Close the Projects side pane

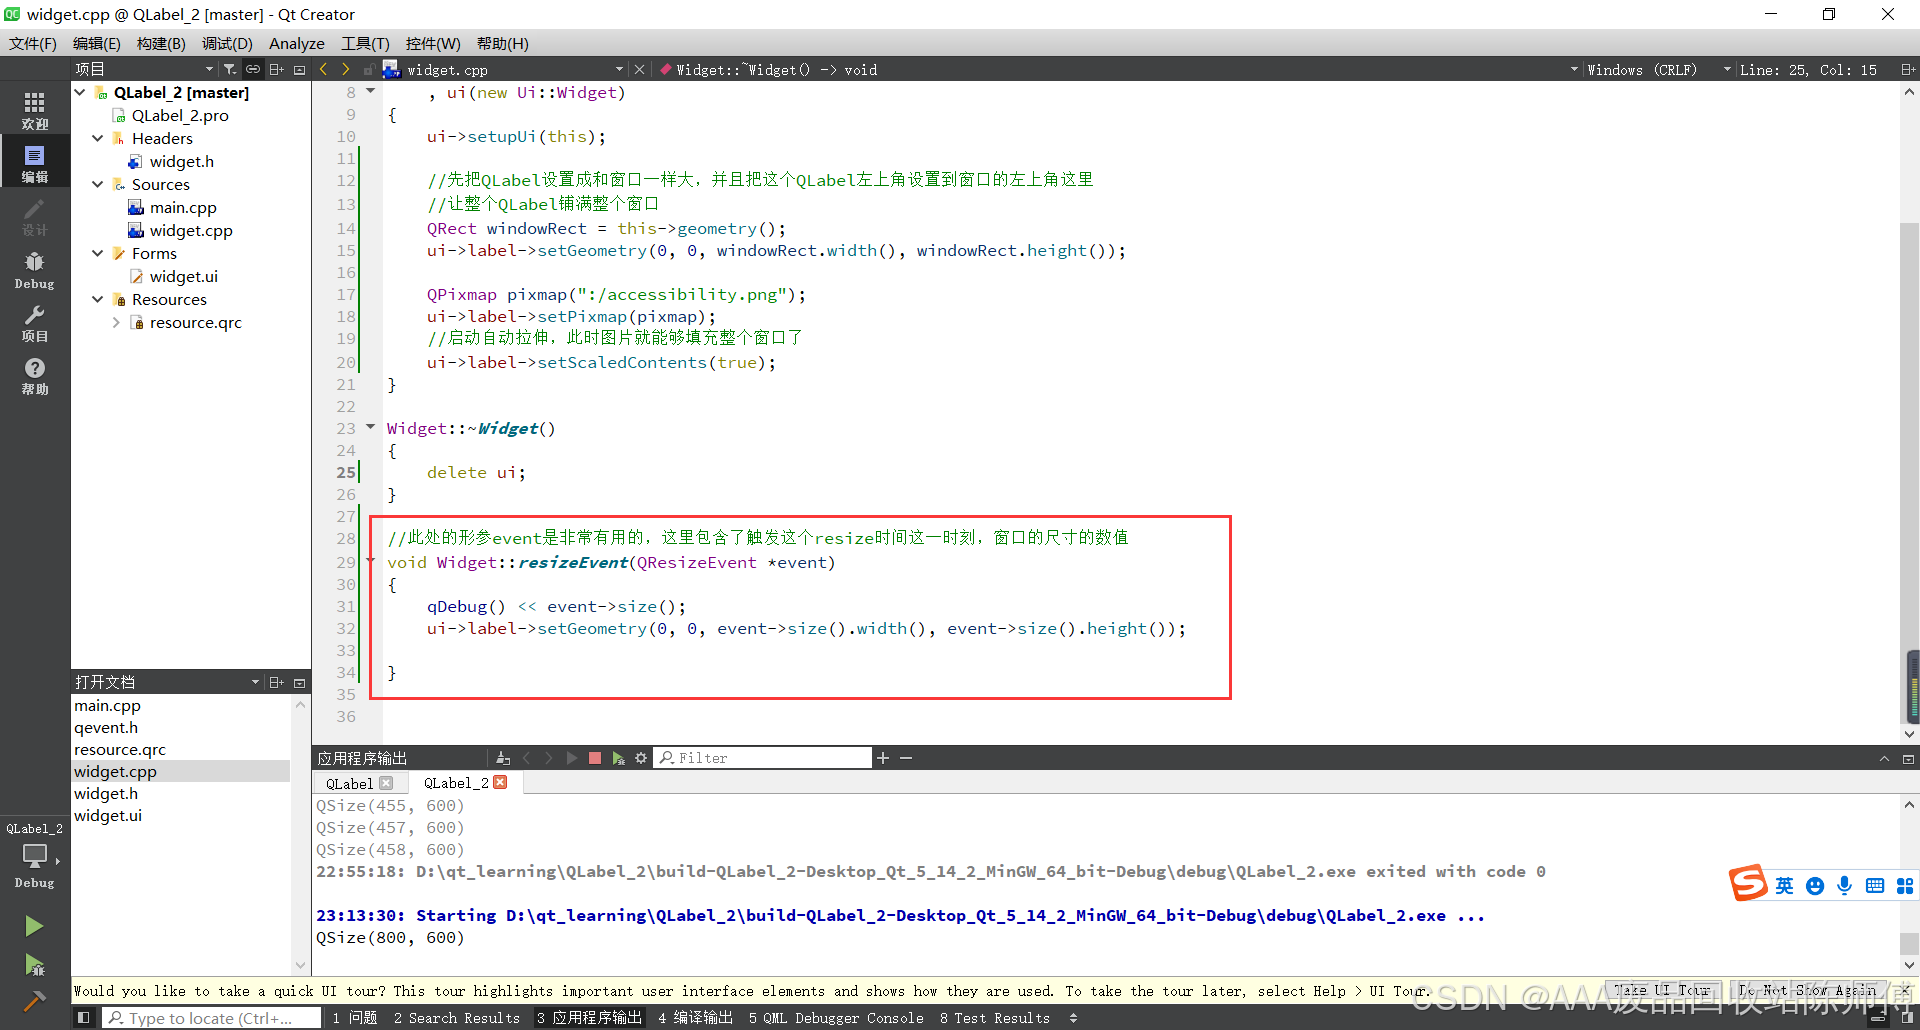pos(299,69)
